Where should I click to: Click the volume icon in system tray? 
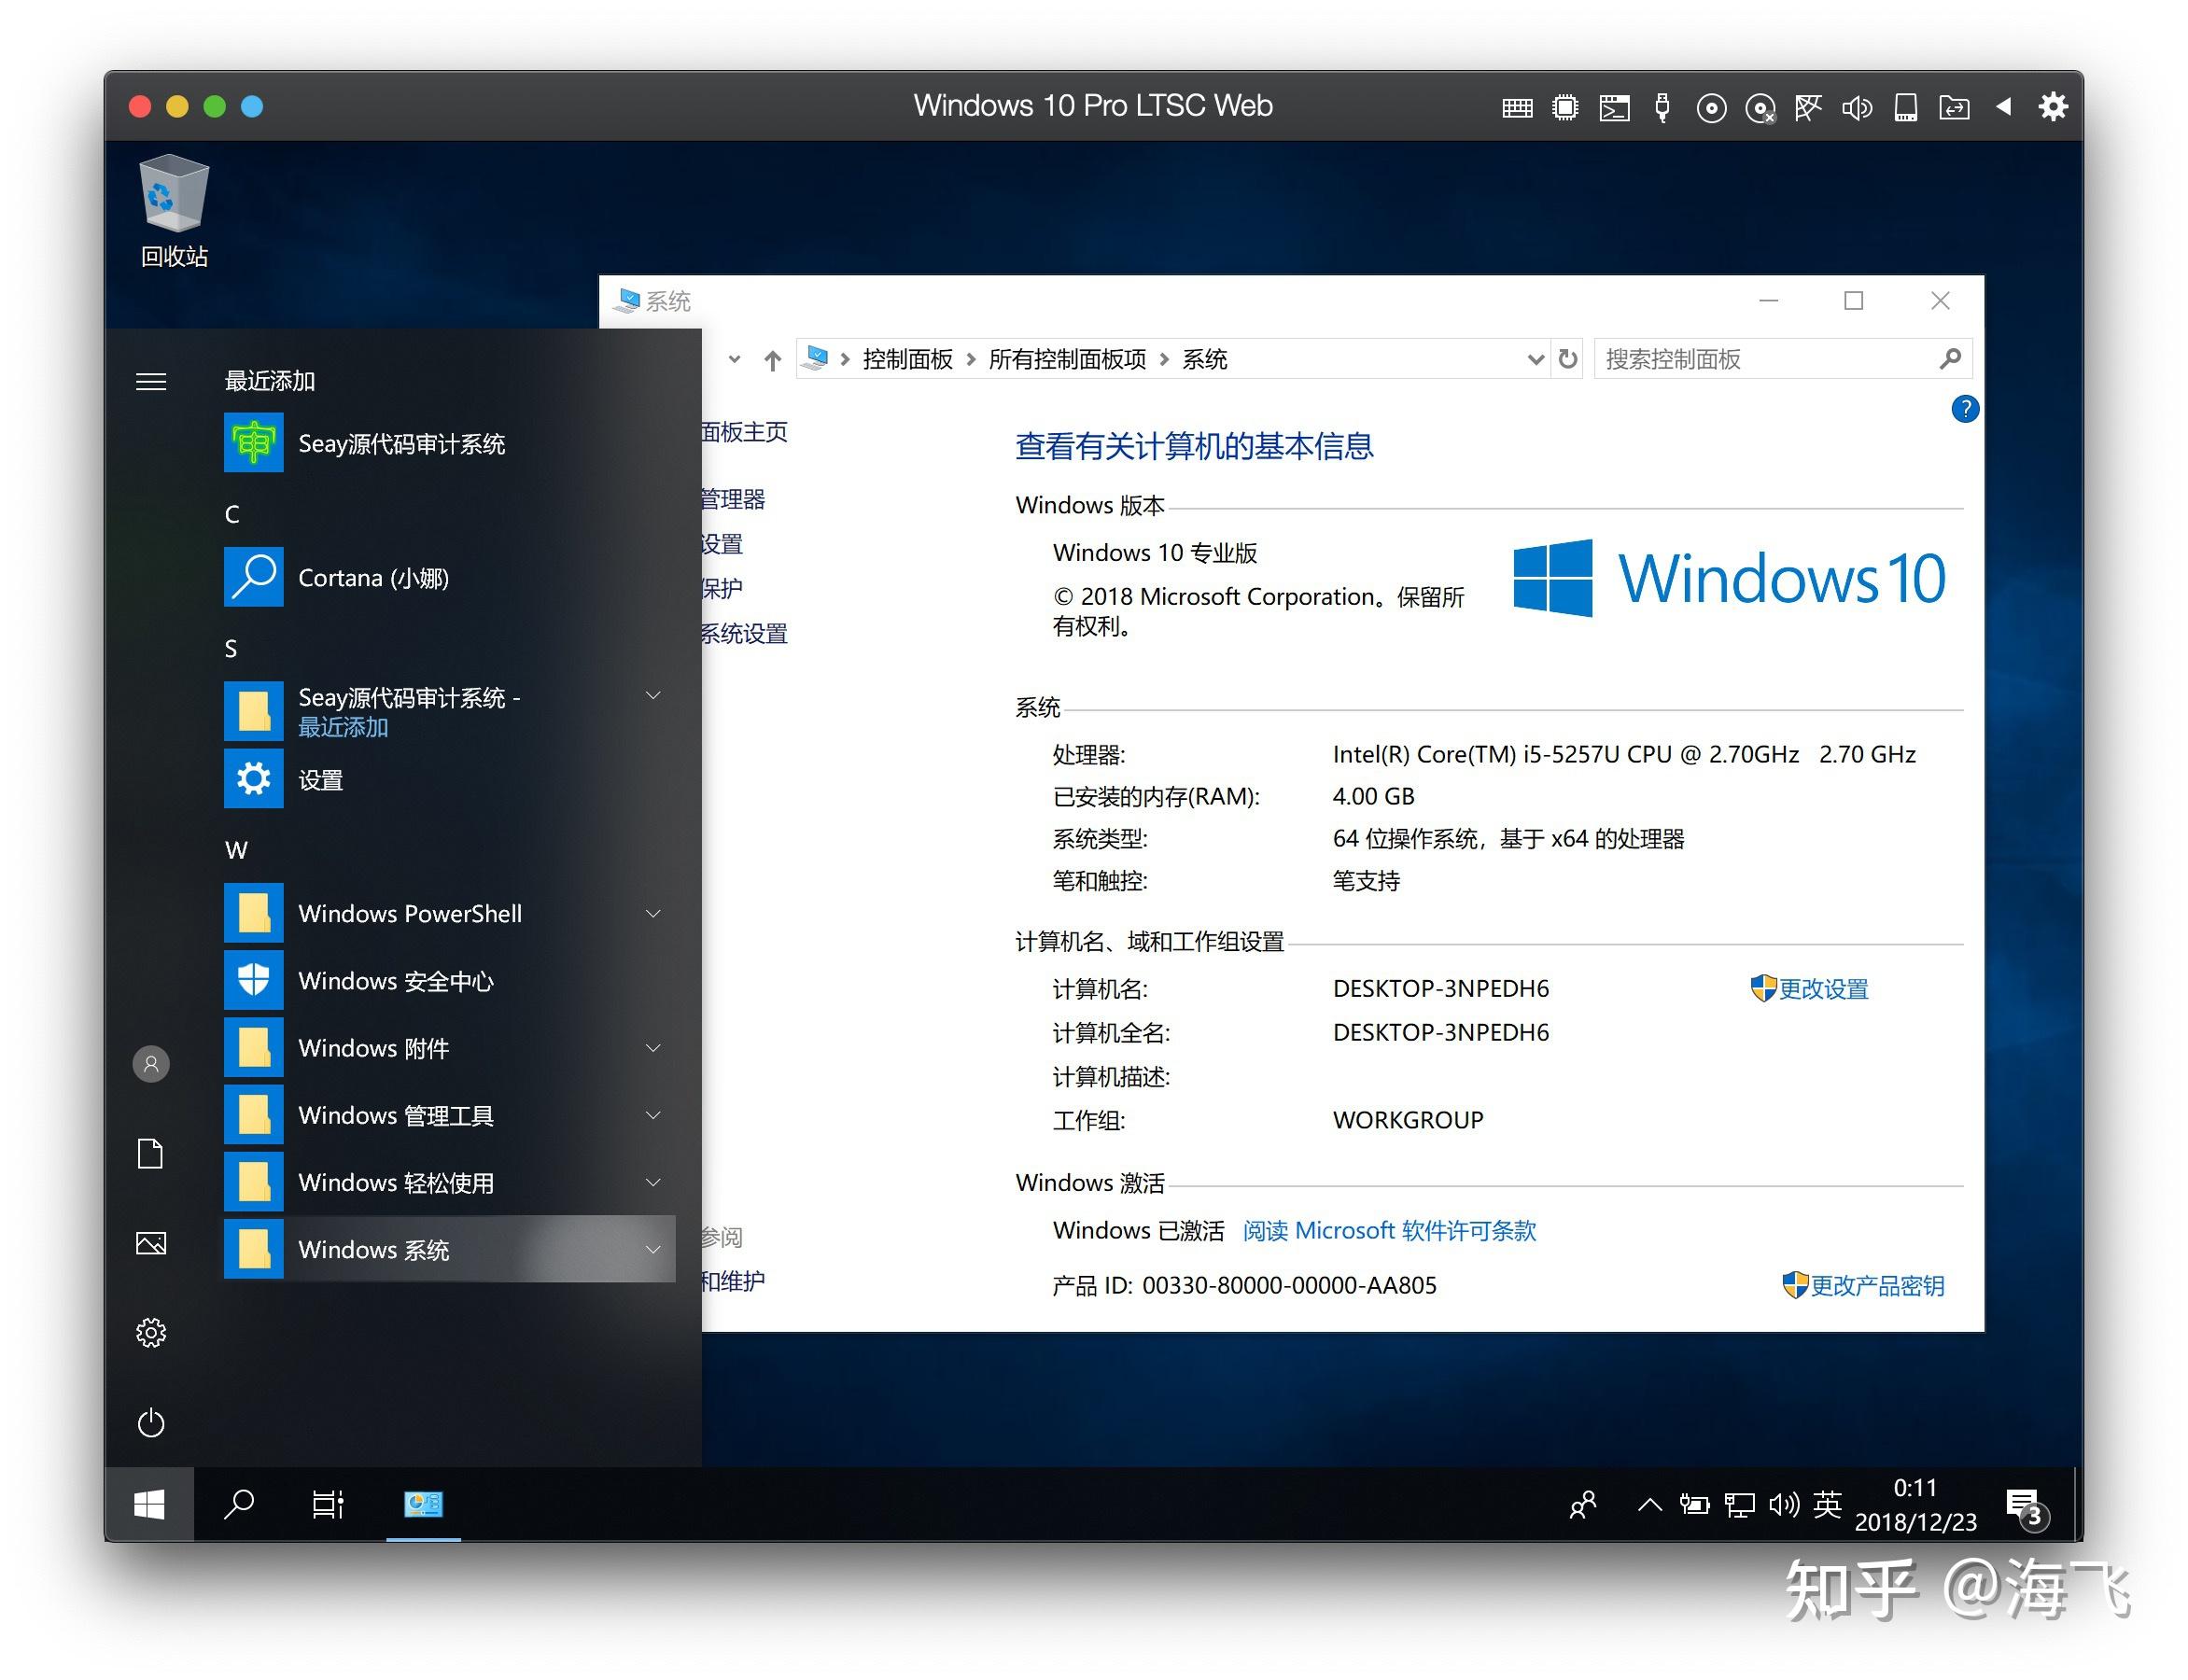click(1784, 1504)
